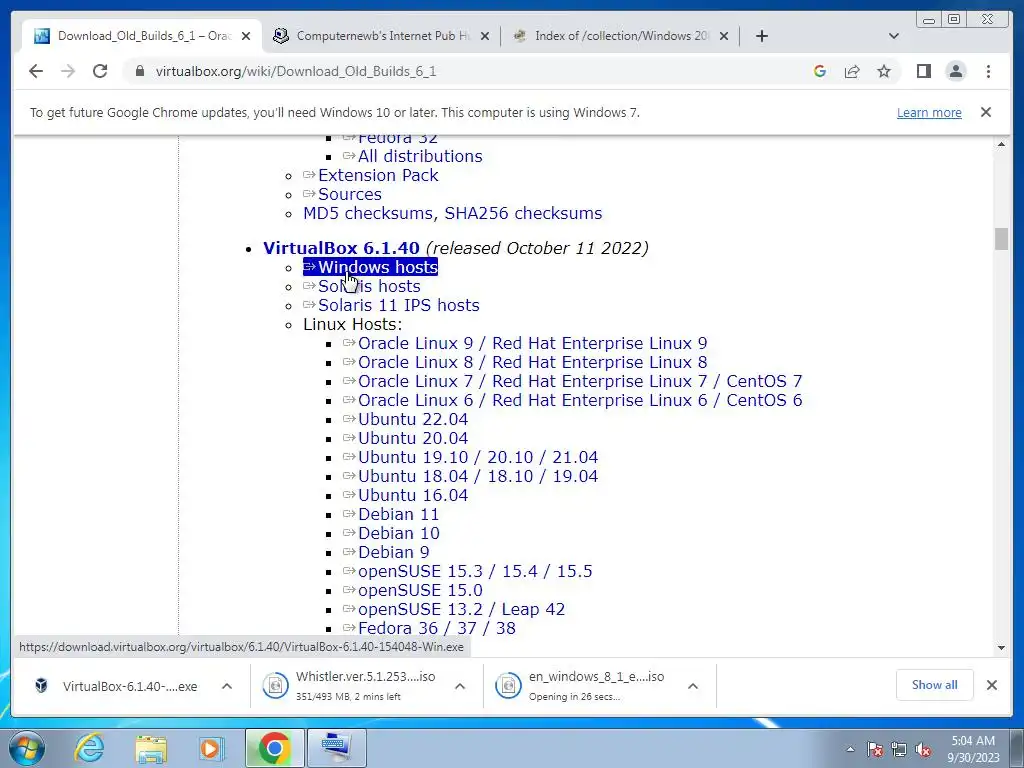Share this page icon

pos(852,71)
